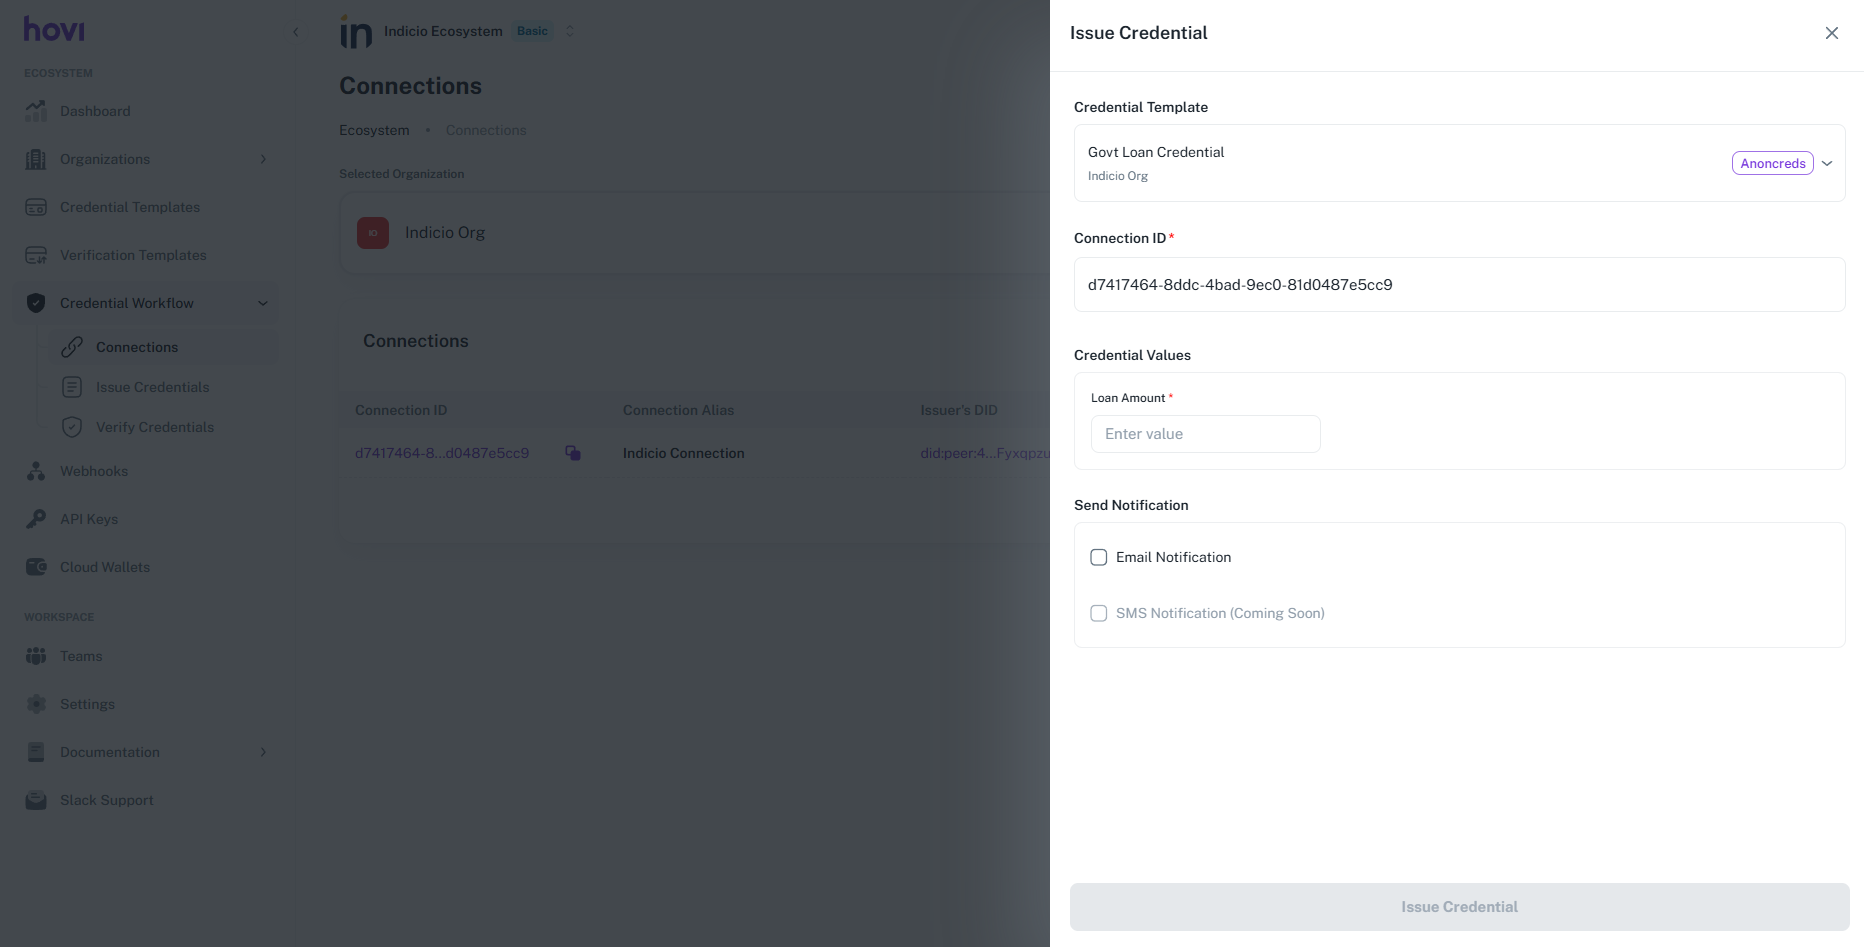This screenshot has width=1864, height=947.
Task: Click the Settings gear icon
Action: (x=36, y=704)
